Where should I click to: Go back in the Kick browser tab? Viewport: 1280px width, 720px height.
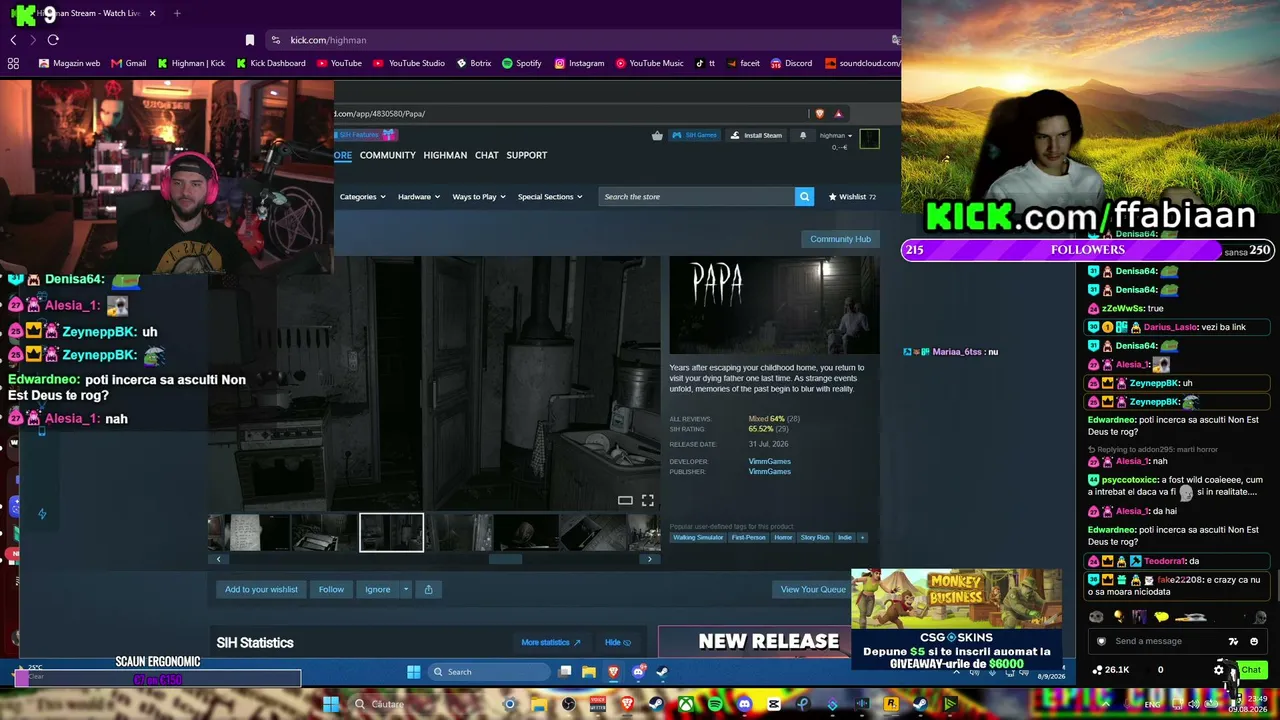[13, 40]
